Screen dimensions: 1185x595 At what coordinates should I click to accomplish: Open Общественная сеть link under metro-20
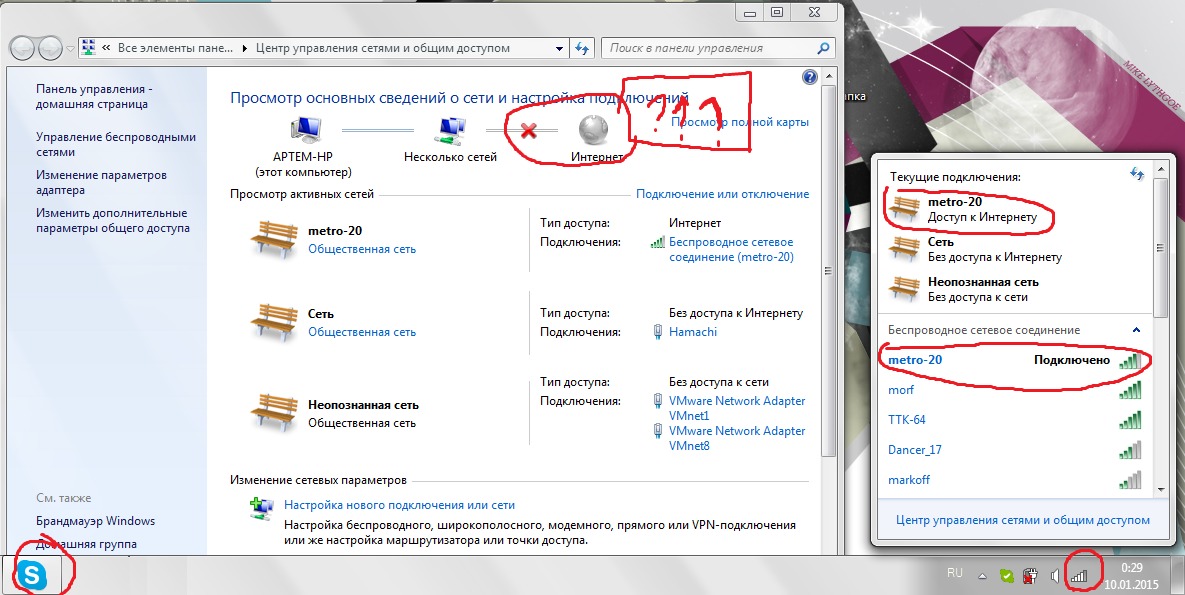tap(362, 249)
